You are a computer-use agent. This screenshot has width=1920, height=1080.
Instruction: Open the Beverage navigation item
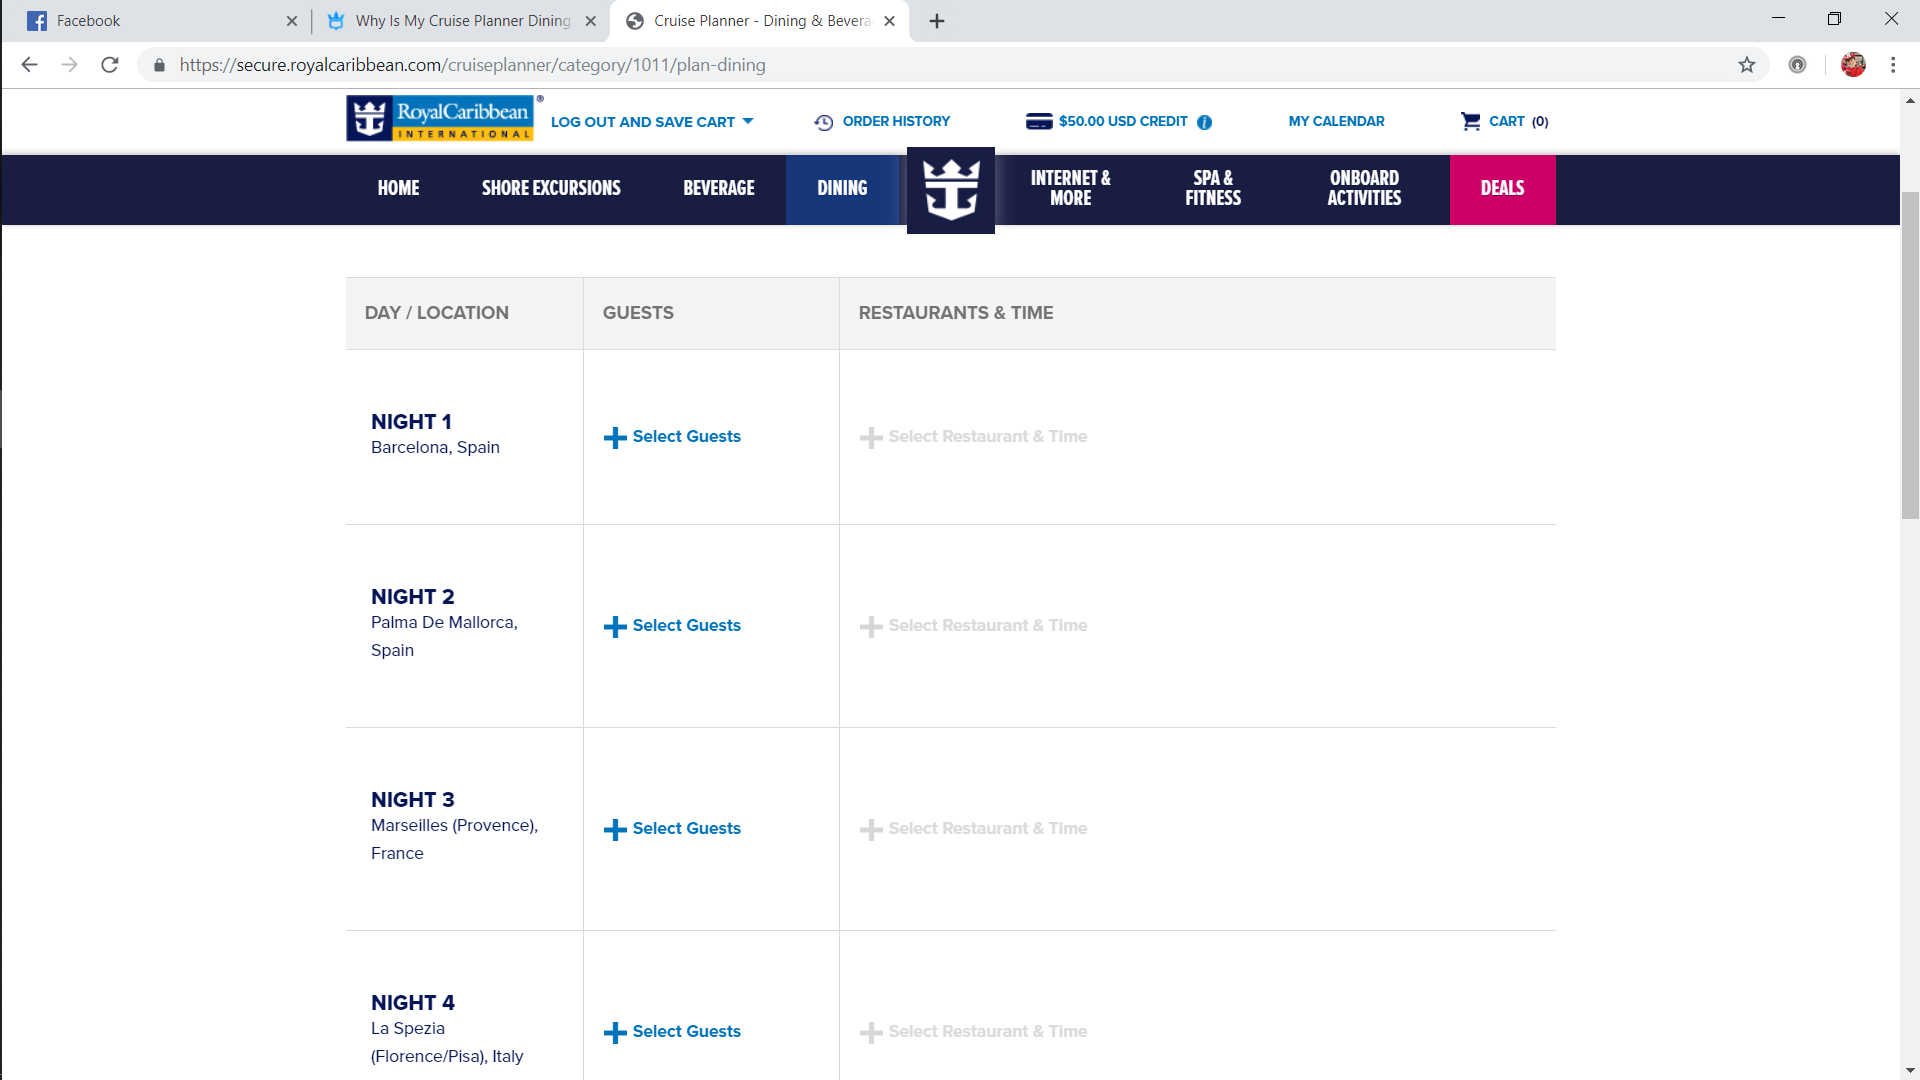tap(719, 189)
